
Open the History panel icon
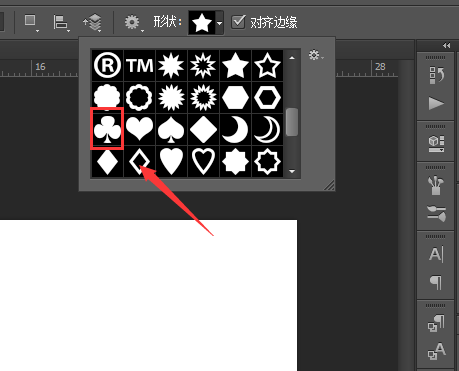pos(436,75)
